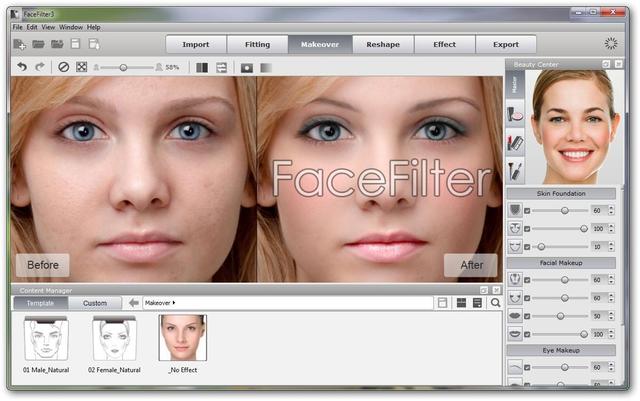
Task: Toggle checkbox for Skin Foundation row valued 100
Action: (527, 229)
